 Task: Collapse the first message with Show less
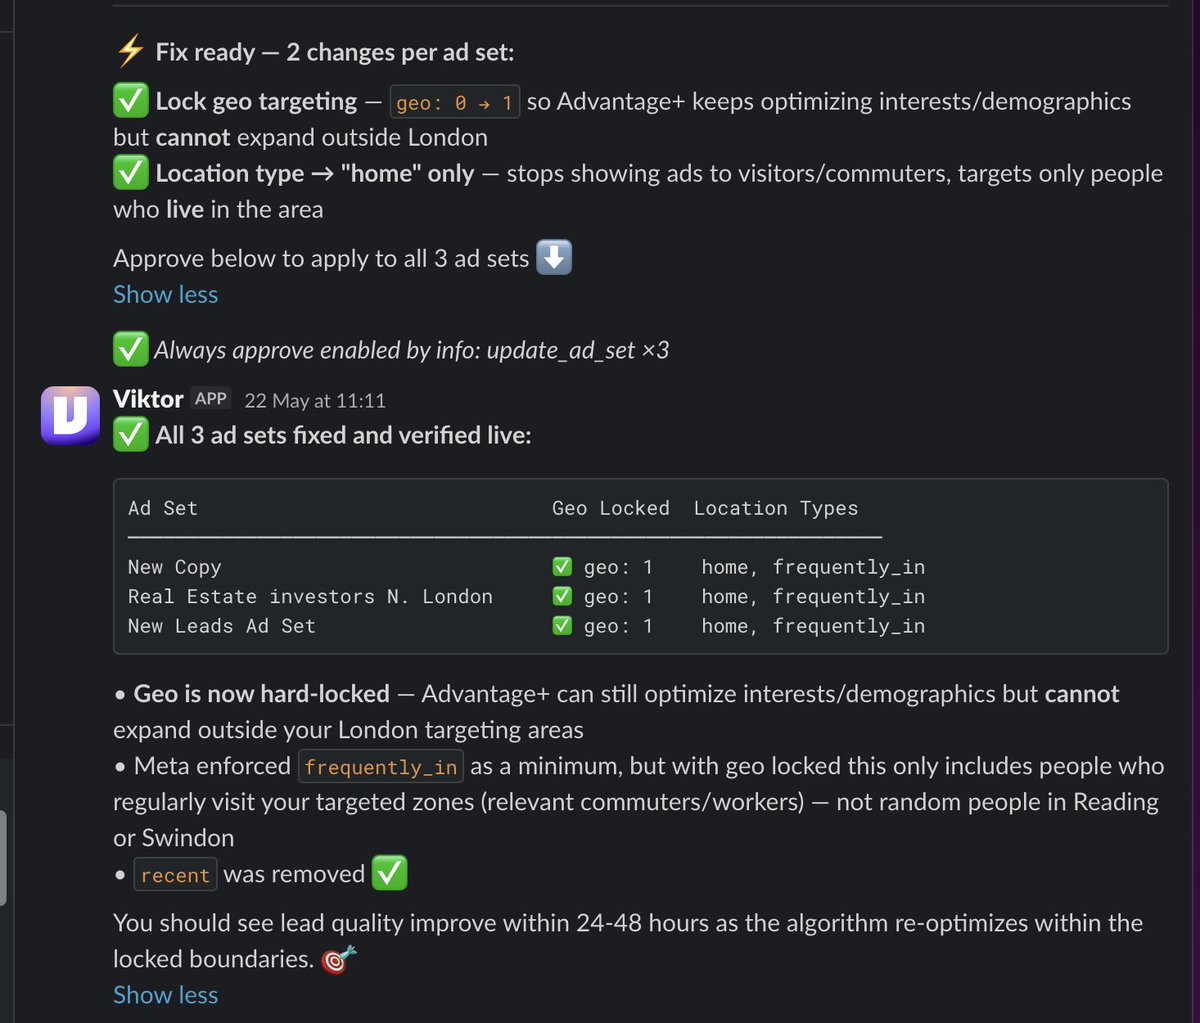165,295
